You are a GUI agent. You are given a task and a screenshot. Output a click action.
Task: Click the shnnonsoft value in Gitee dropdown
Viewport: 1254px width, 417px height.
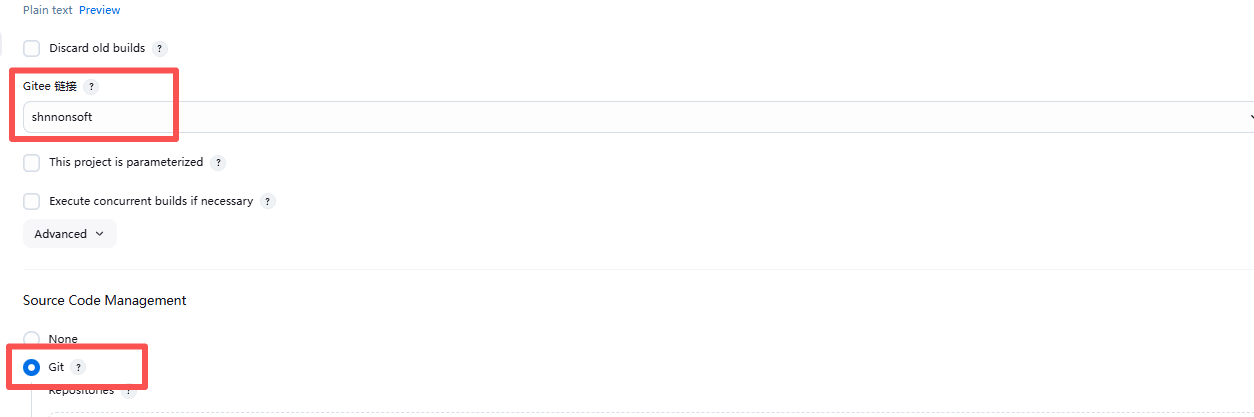click(x=62, y=117)
